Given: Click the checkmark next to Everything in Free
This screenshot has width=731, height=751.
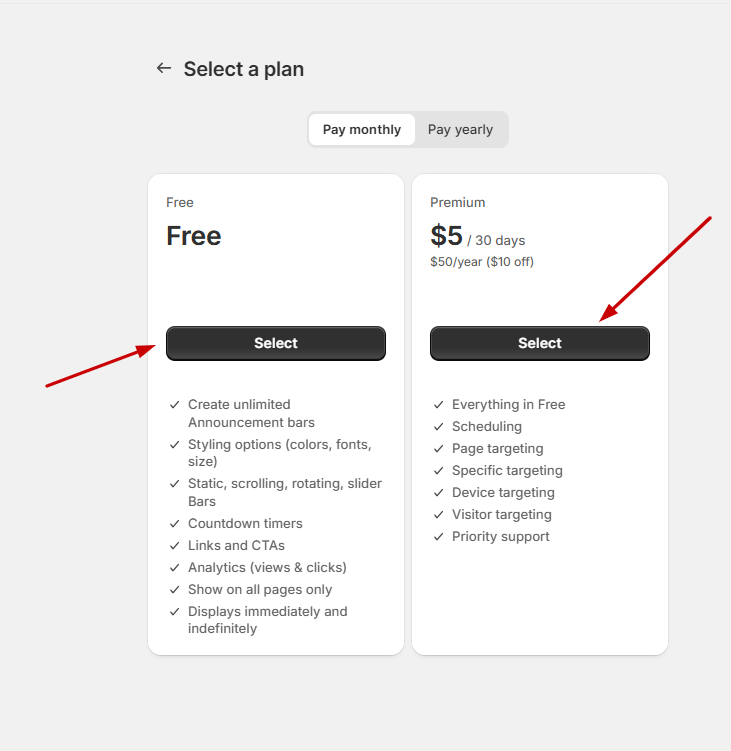Looking at the screenshot, I should pyautogui.click(x=439, y=405).
